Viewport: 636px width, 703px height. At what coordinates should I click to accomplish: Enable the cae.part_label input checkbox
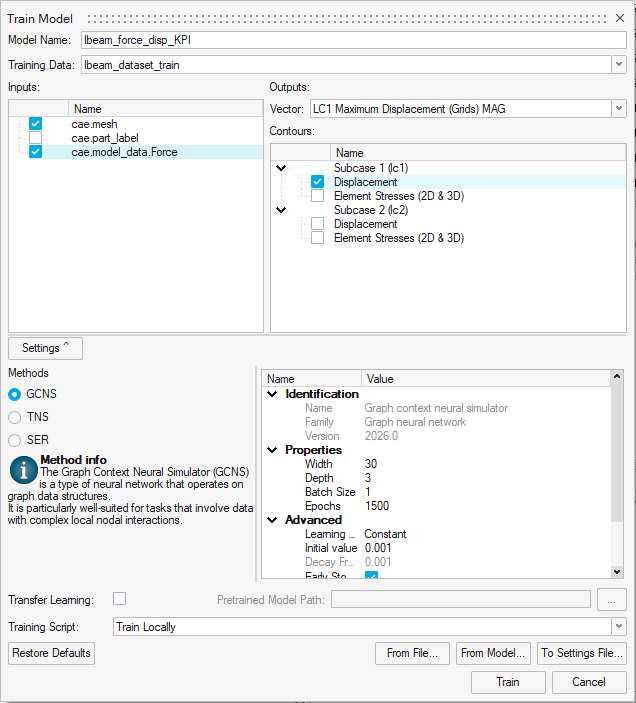(x=35, y=138)
